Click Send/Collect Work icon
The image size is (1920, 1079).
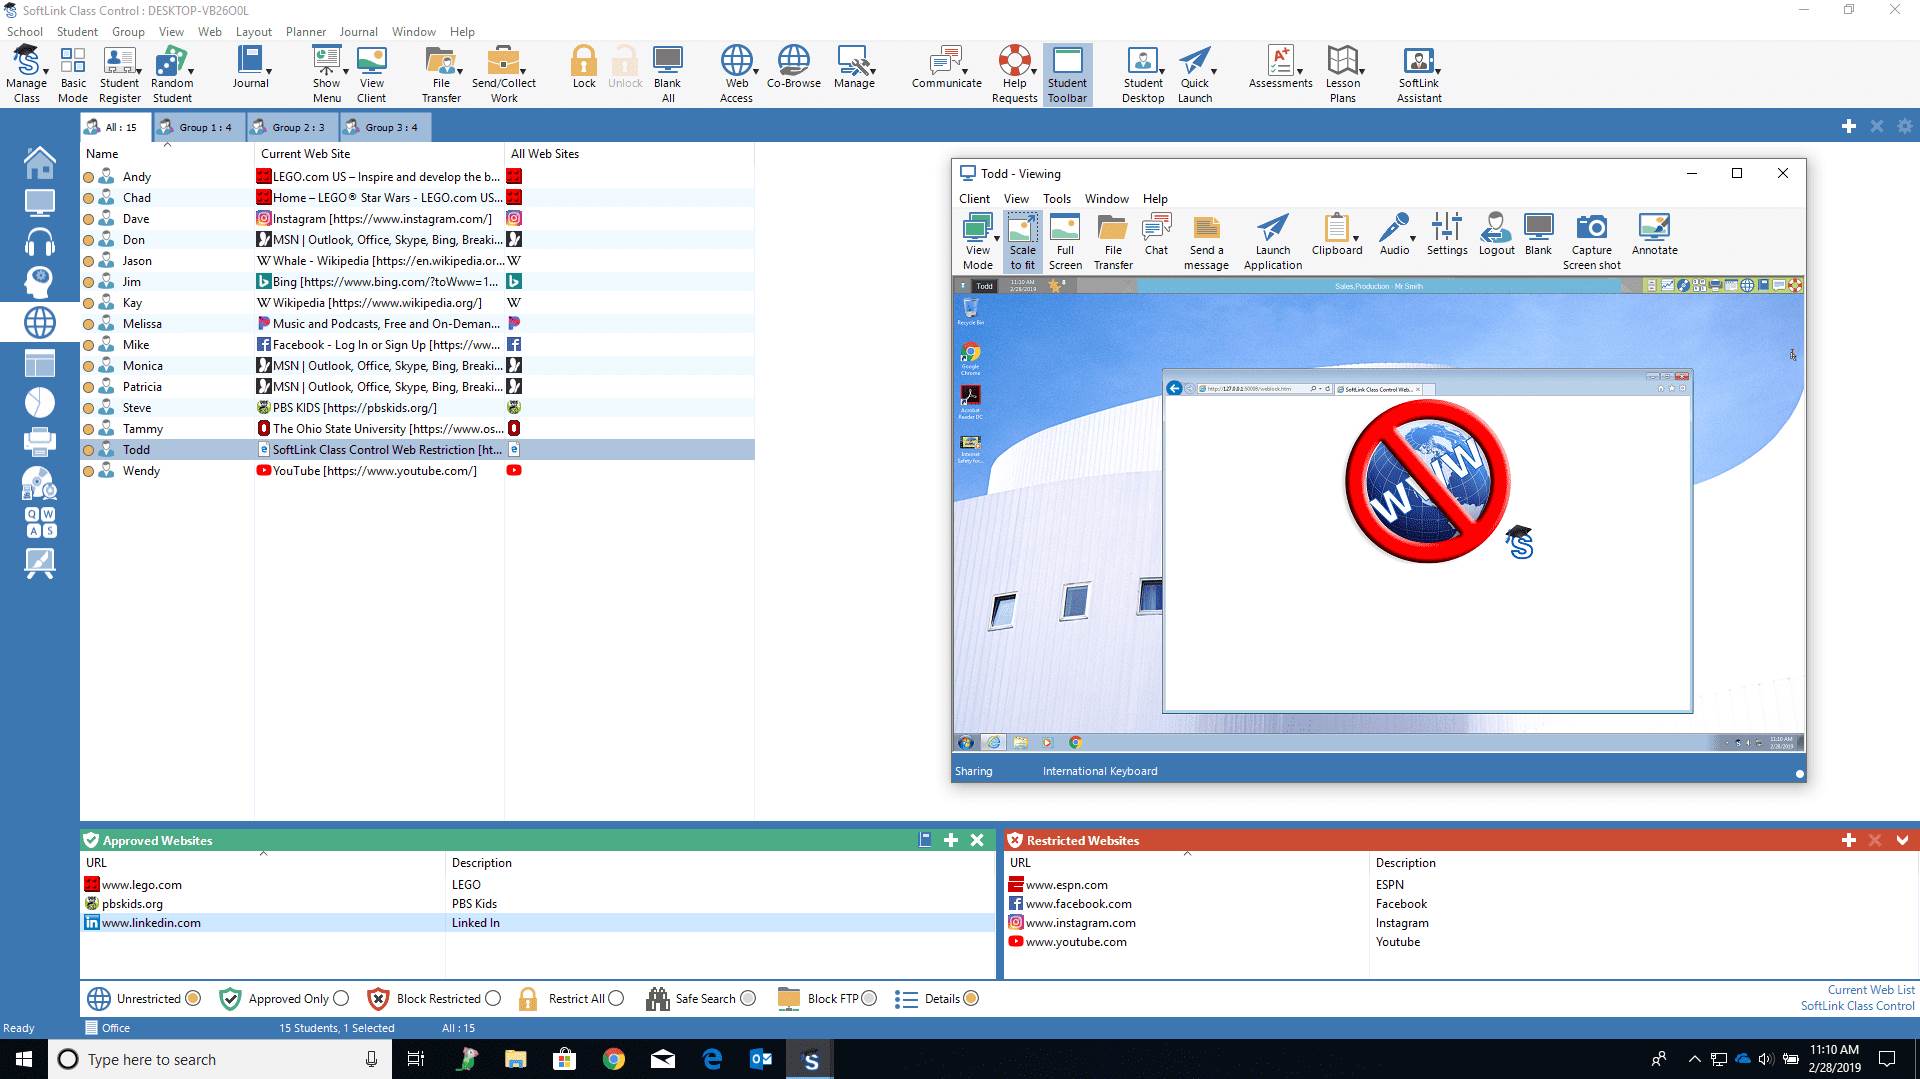[x=504, y=74]
